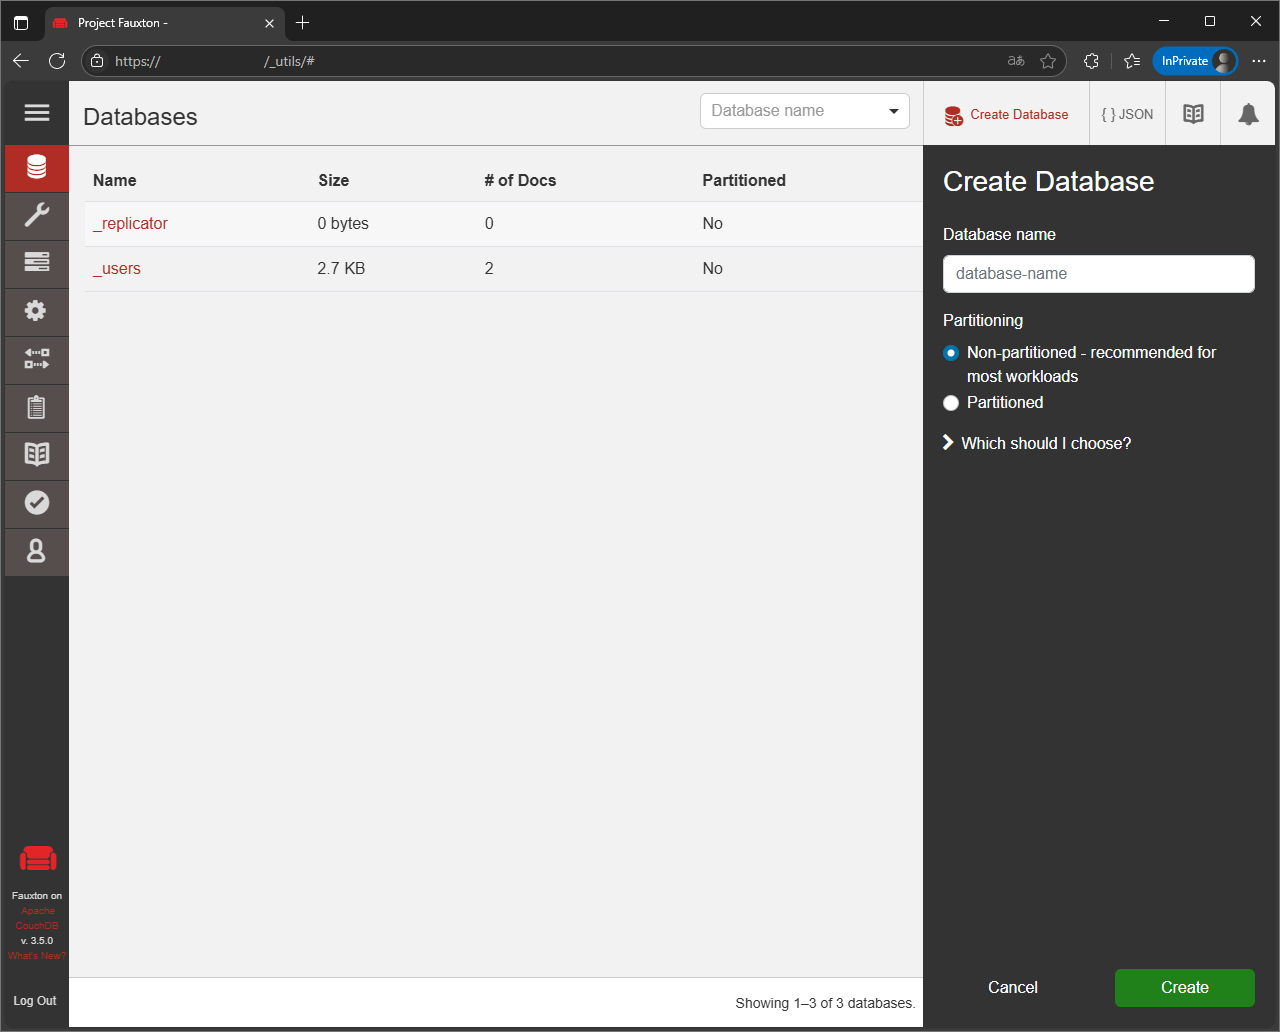Screen dimensions: 1280x1032
Task: Click the 2.7 KB size cell
Action: [341, 268]
